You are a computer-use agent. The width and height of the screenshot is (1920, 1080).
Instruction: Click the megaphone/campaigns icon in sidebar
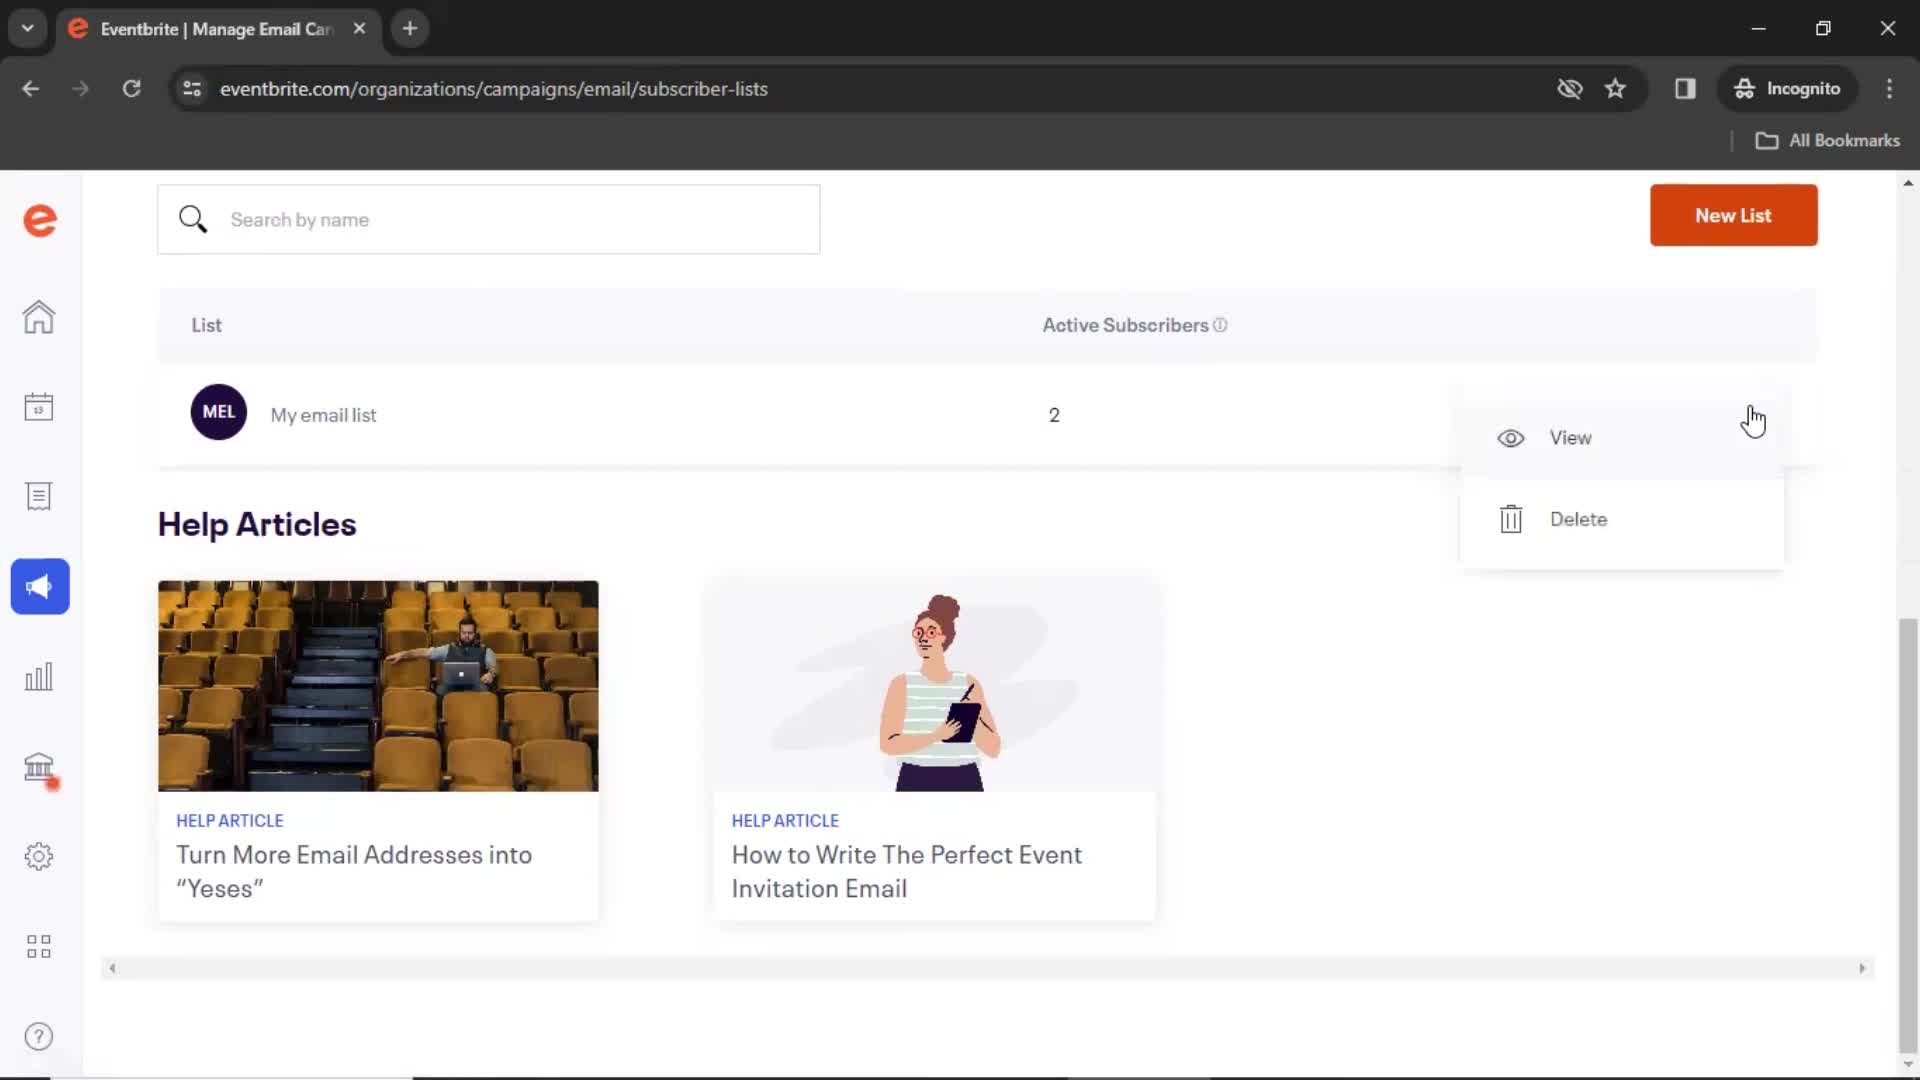[40, 587]
